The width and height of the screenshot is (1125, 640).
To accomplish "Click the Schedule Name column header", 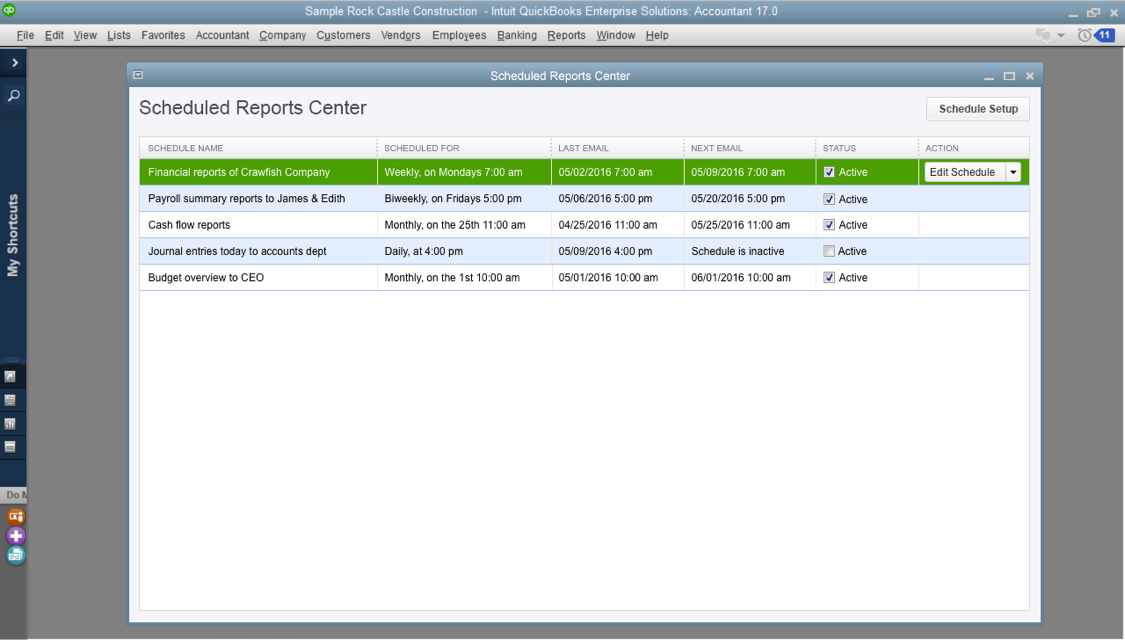I will pos(186,148).
